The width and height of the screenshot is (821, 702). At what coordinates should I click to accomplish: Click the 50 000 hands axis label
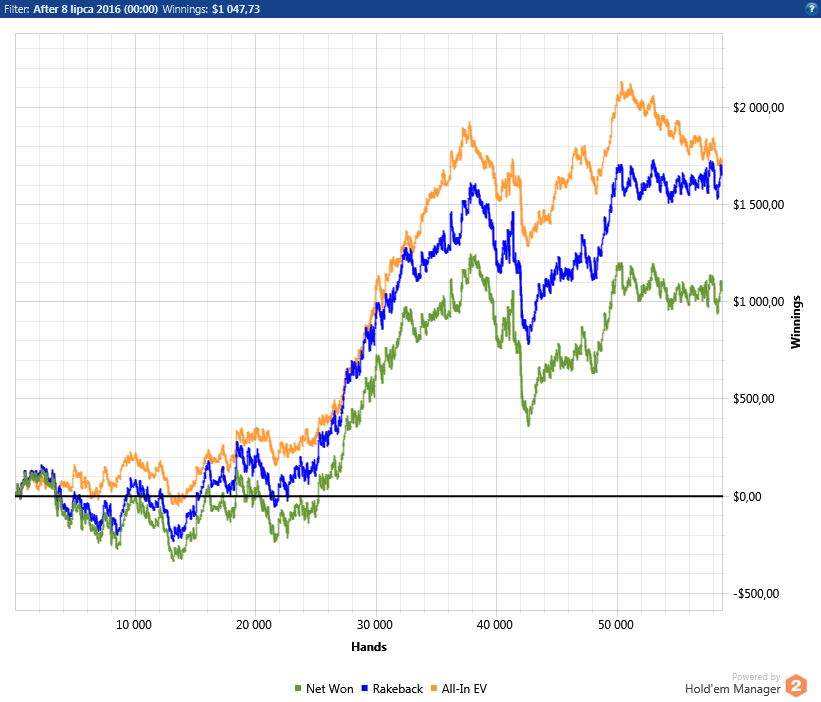(x=616, y=625)
